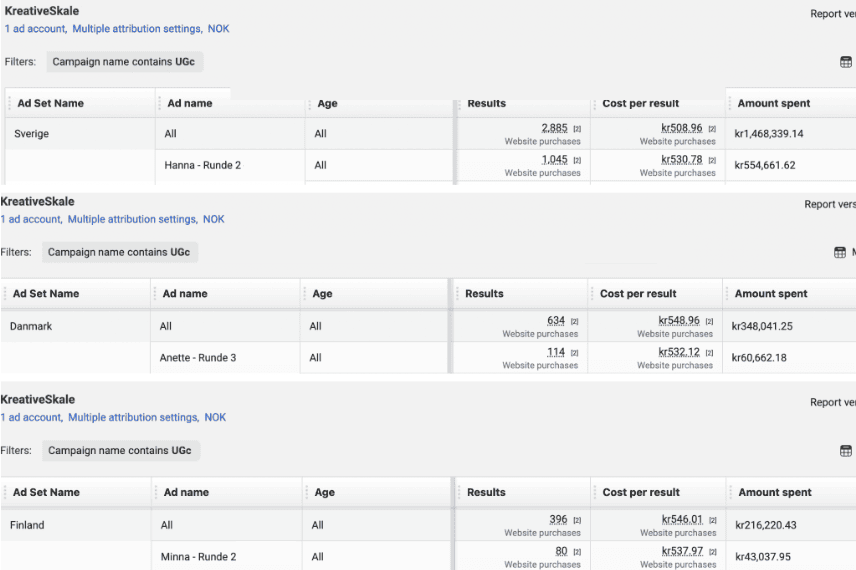Select the filter chip above the Finland table

(x=120, y=451)
